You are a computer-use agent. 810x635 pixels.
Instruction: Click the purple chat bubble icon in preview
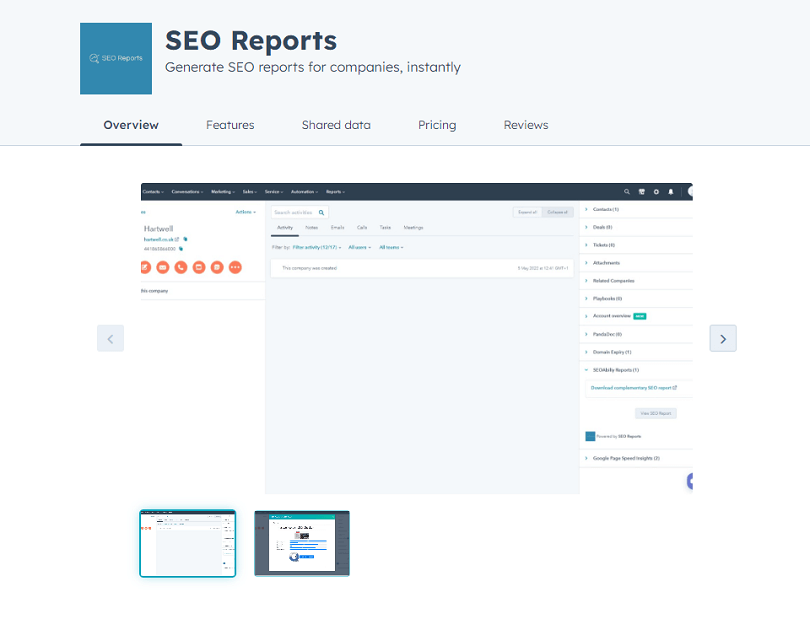[x=690, y=481]
